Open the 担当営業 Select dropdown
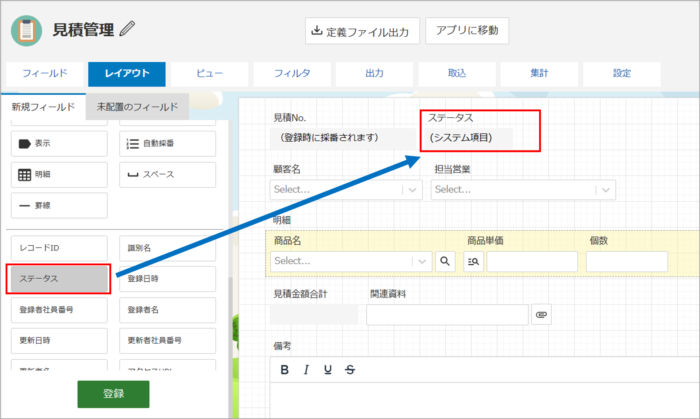 coord(523,190)
